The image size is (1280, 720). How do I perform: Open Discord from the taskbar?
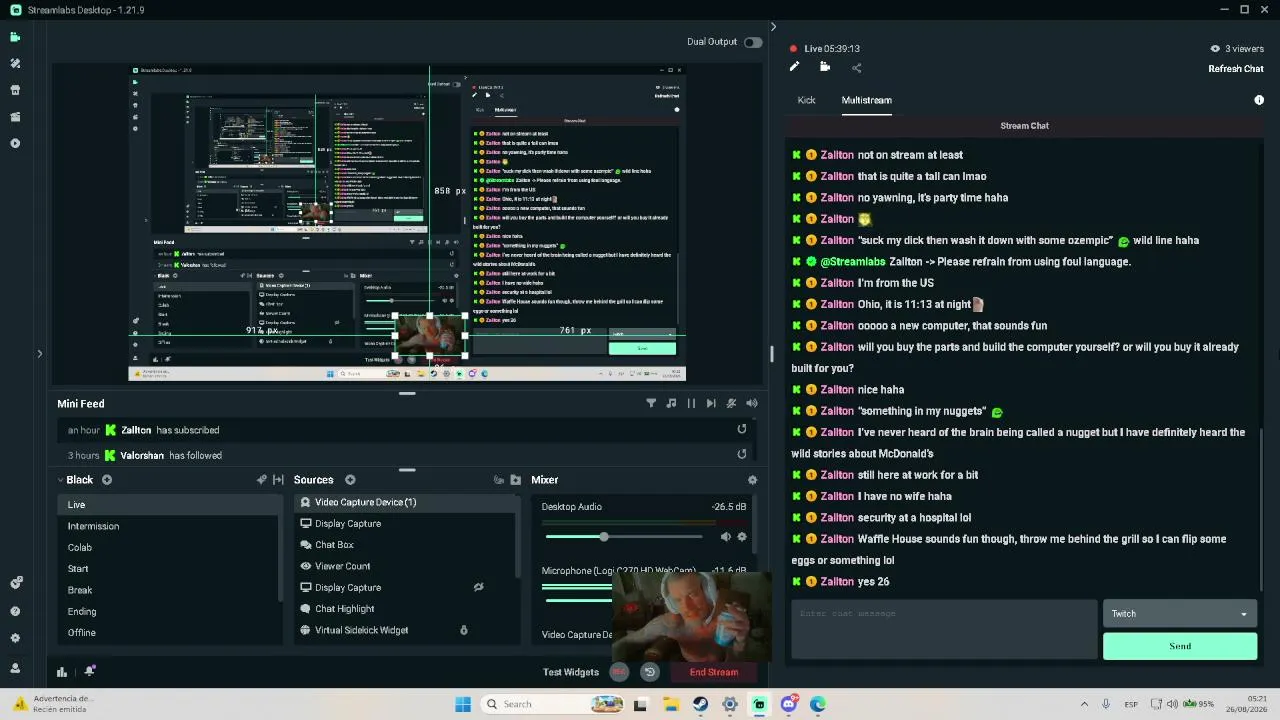(789, 704)
